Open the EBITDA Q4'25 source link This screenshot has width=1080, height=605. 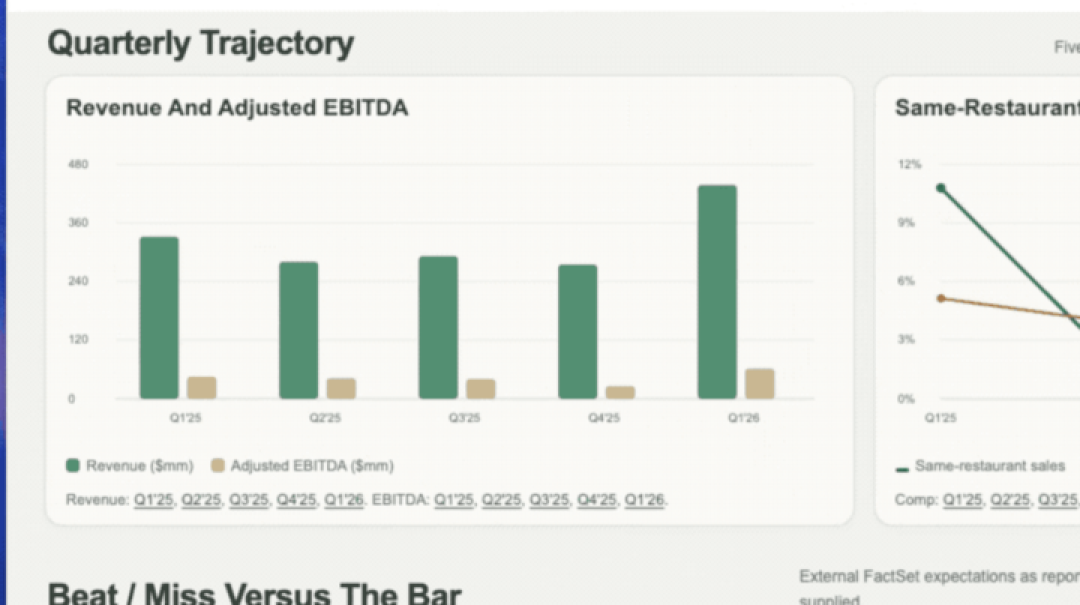point(596,500)
